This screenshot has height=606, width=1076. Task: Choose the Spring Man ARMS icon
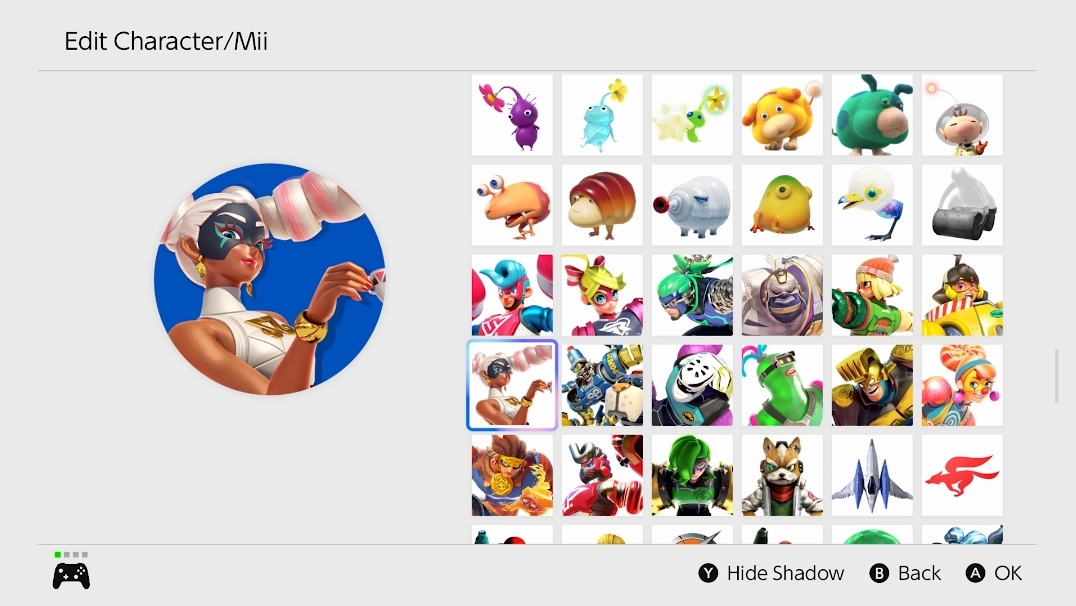pos(512,295)
